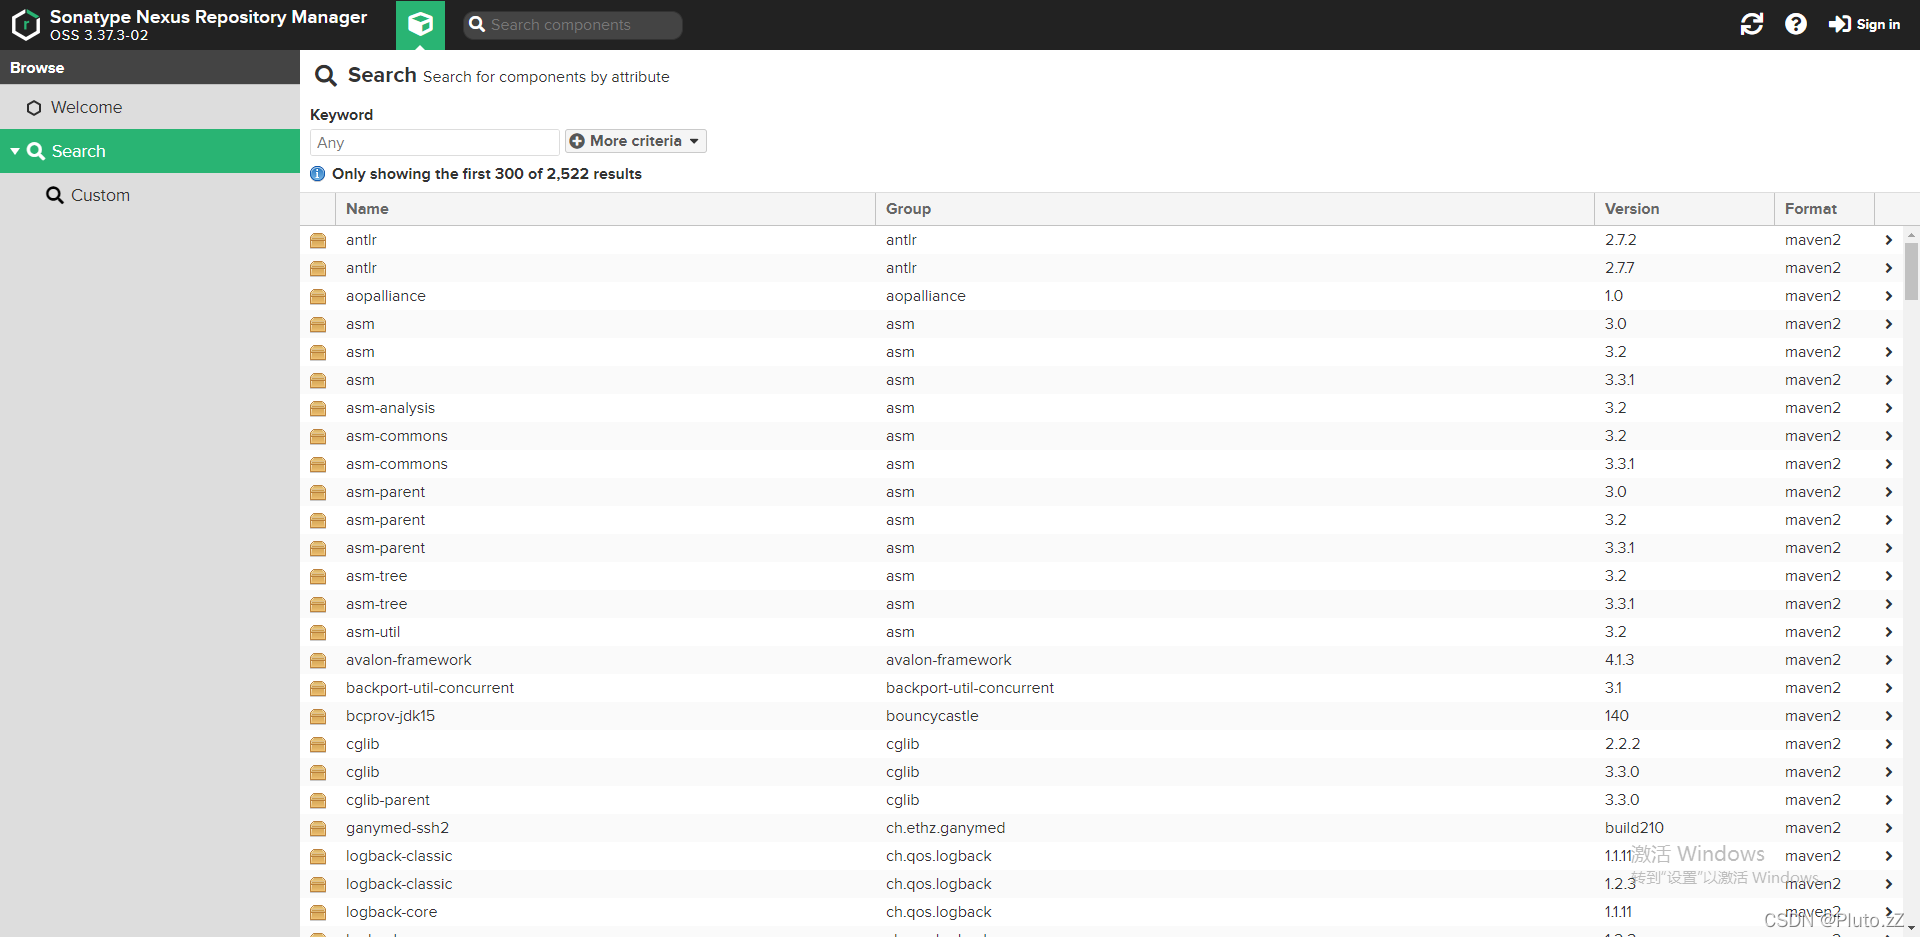Sort by the Name column header
The width and height of the screenshot is (1920, 937).
click(x=605, y=209)
